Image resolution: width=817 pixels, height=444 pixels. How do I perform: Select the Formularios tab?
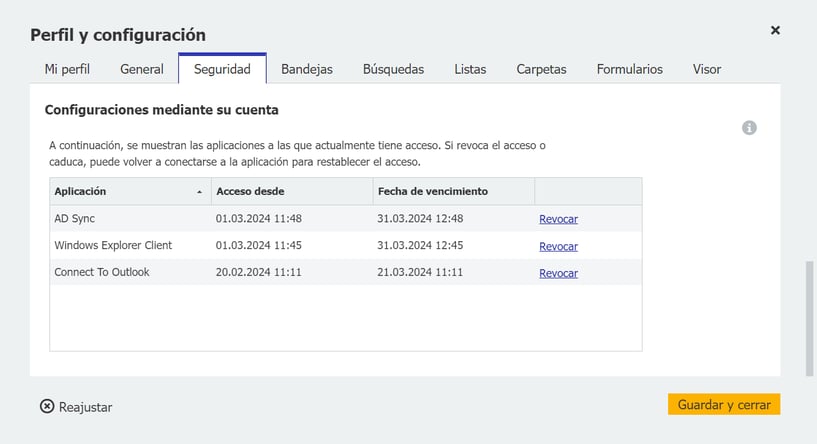(x=629, y=69)
